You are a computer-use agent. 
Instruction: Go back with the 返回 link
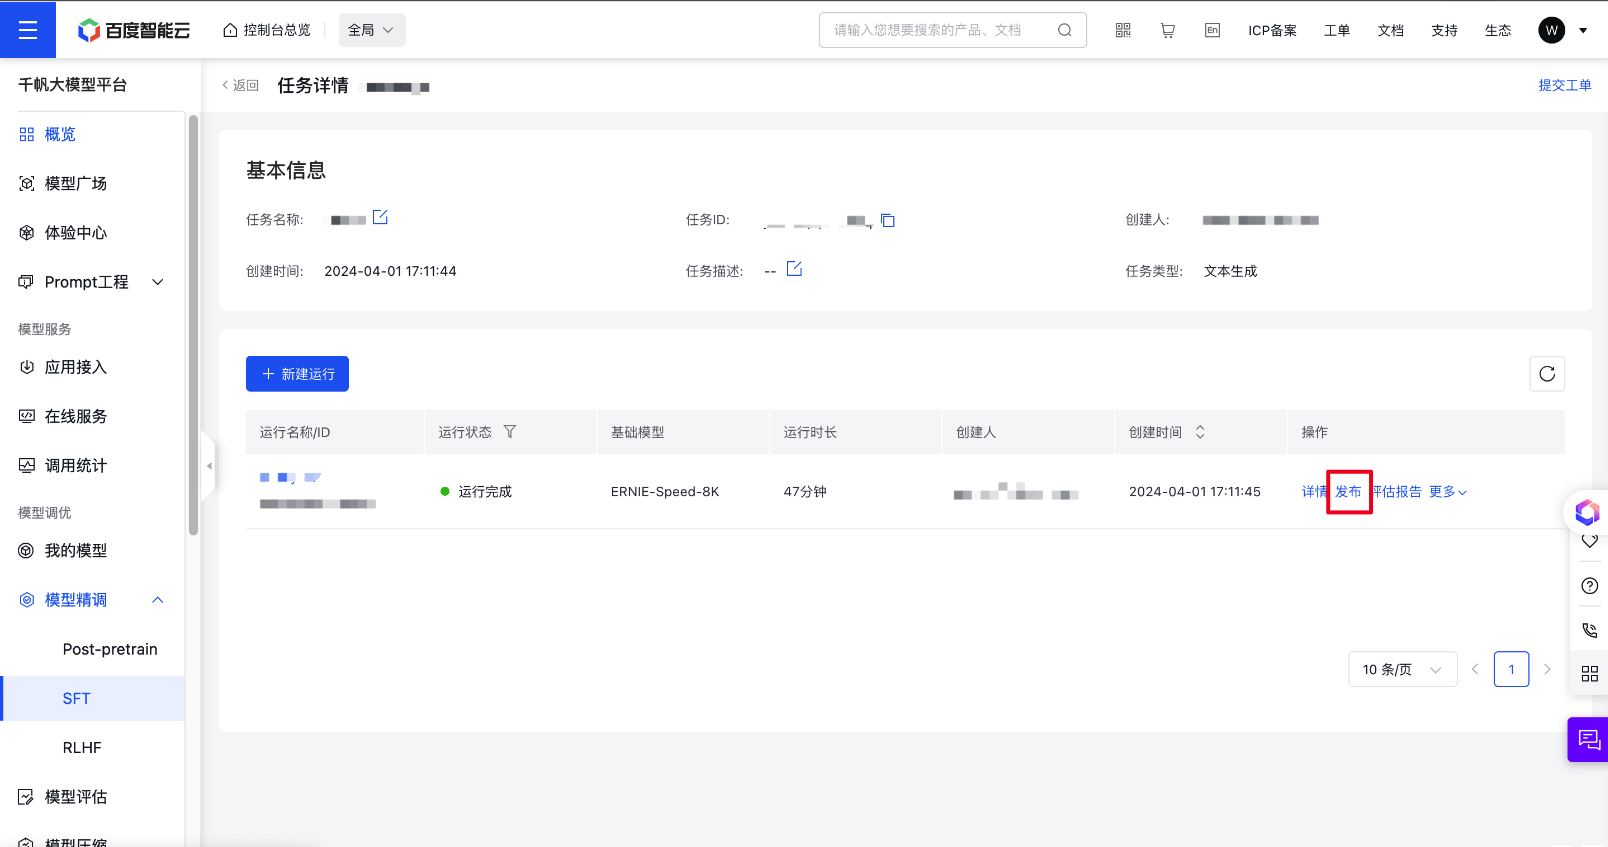tap(241, 86)
